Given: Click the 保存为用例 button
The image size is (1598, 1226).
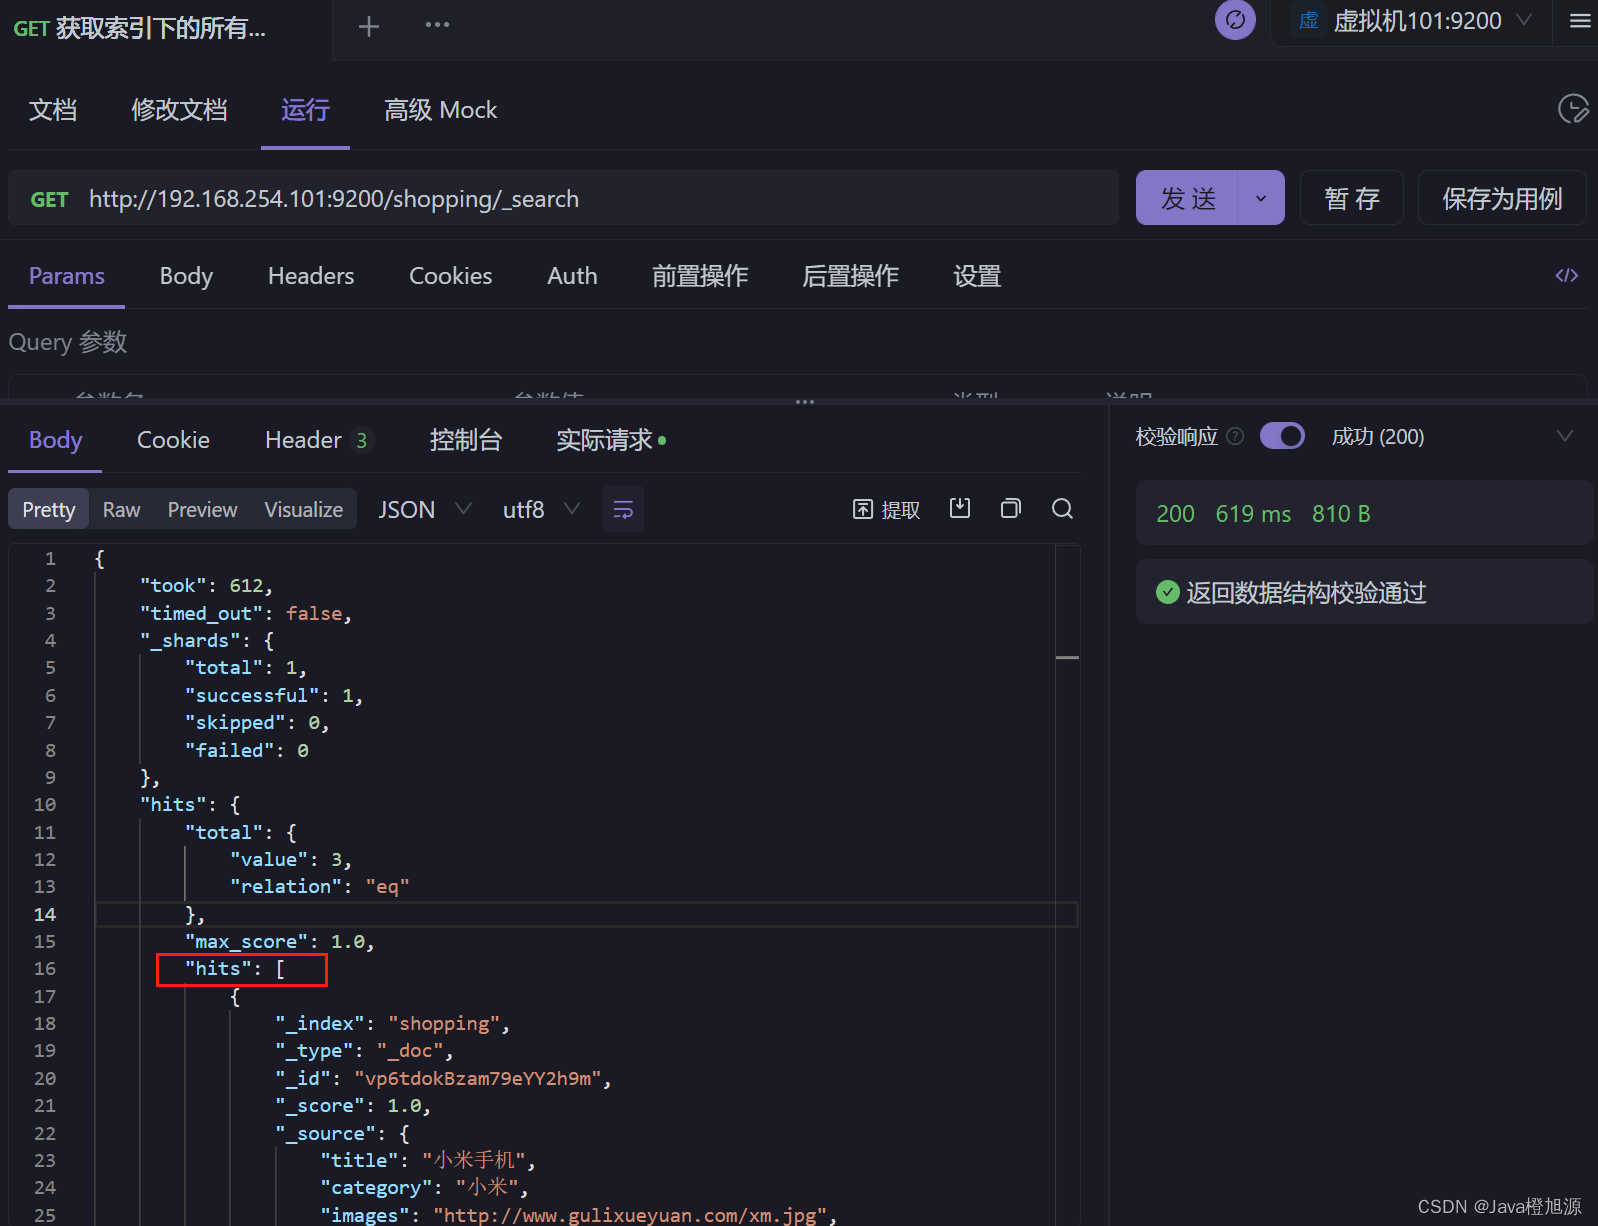Looking at the screenshot, I should (1502, 198).
